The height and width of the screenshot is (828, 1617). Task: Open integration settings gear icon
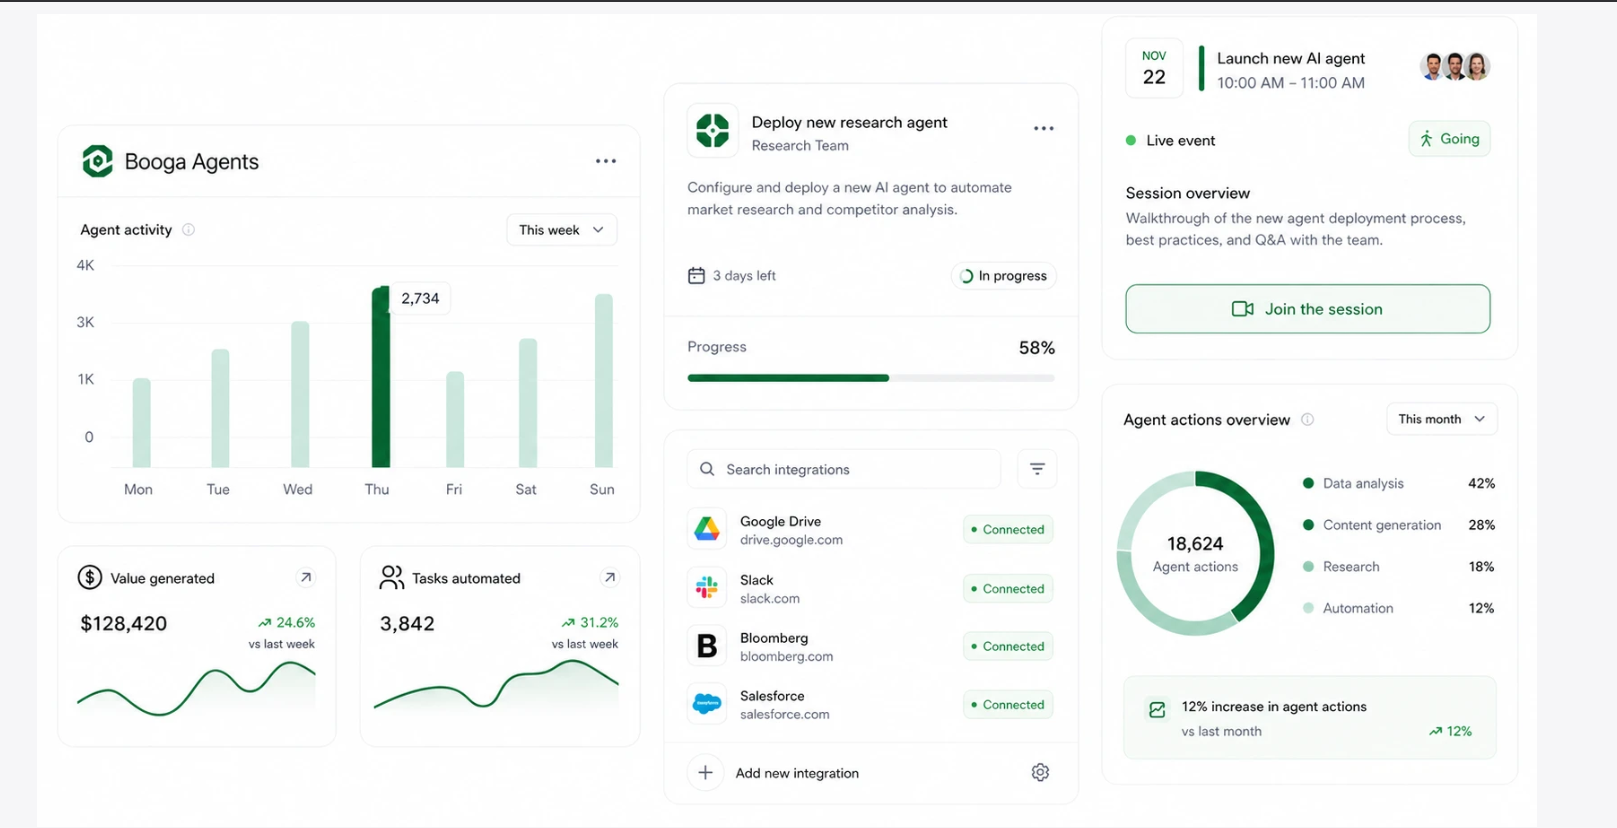pos(1040,772)
